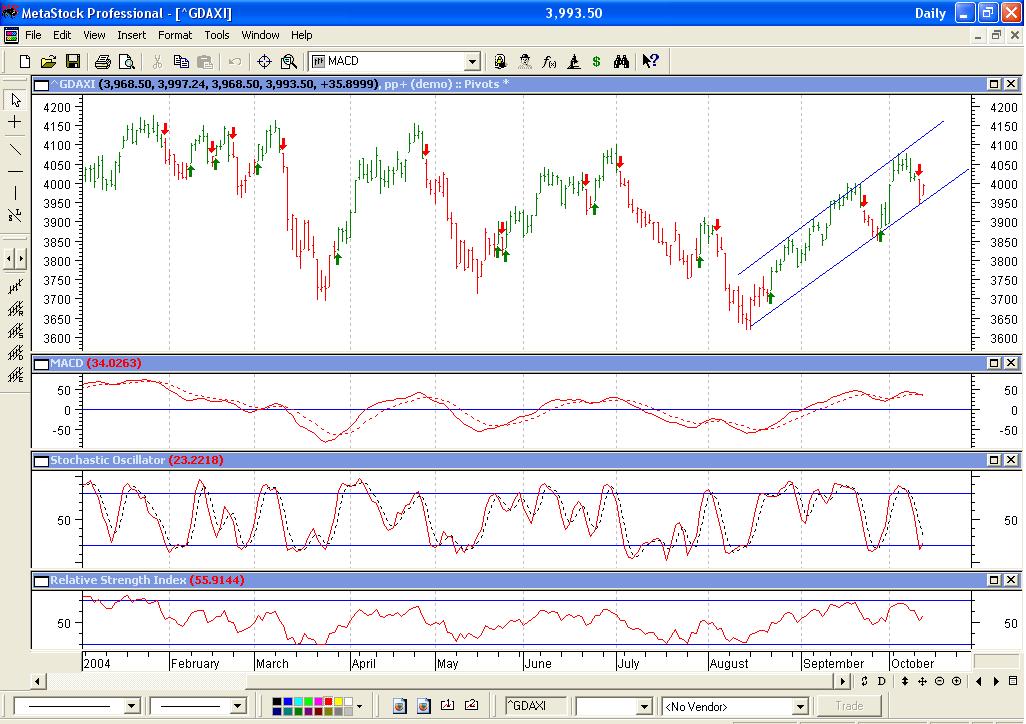Maximize the ^GDAXI price inner window
The height and width of the screenshot is (724, 1026).
click(x=994, y=84)
